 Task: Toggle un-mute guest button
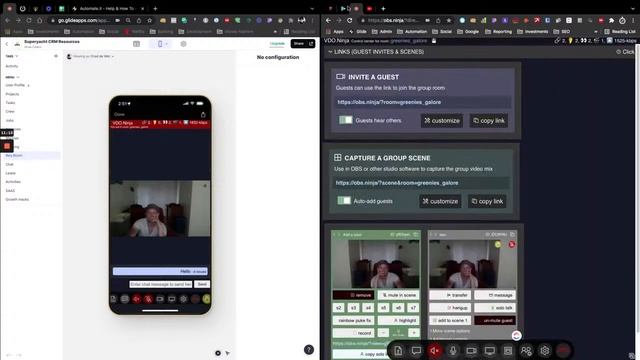click(x=495, y=320)
